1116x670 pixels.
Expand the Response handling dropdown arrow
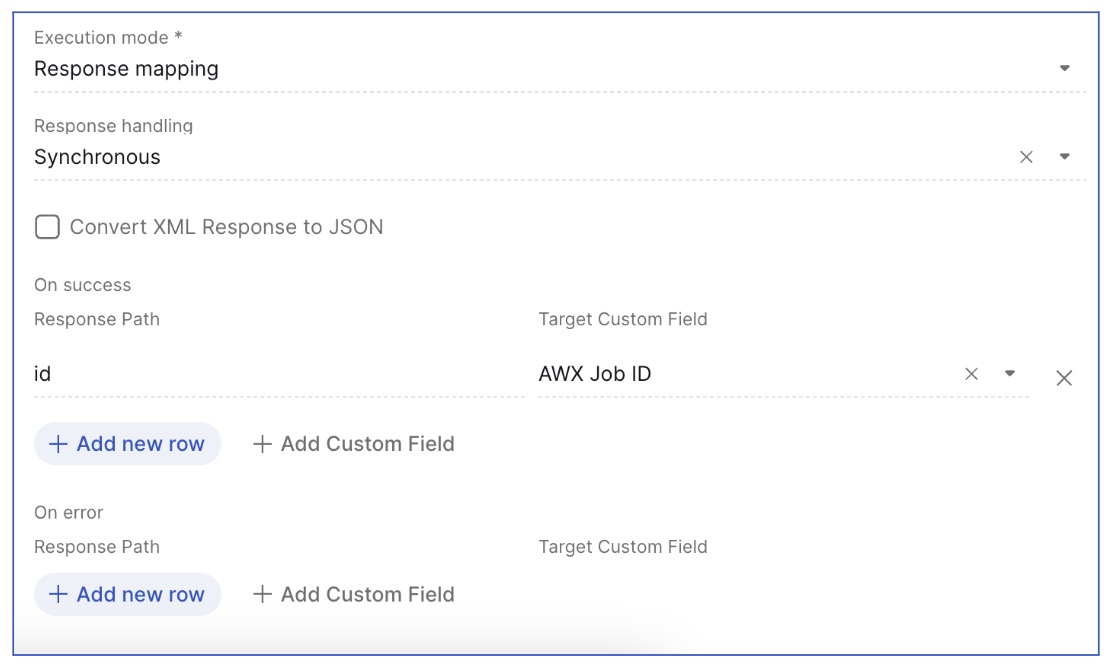(x=1065, y=157)
